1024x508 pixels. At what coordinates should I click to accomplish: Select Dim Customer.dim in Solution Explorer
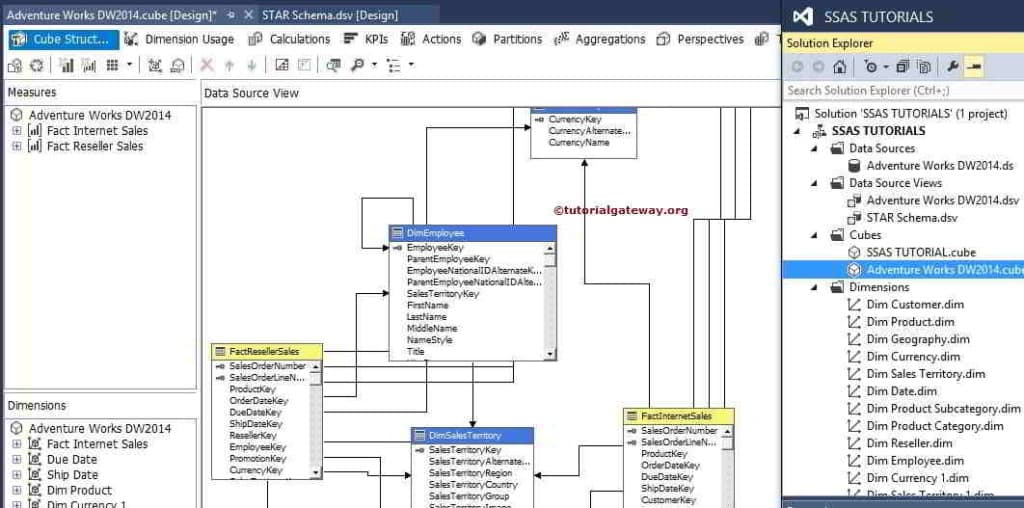click(x=915, y=304)
